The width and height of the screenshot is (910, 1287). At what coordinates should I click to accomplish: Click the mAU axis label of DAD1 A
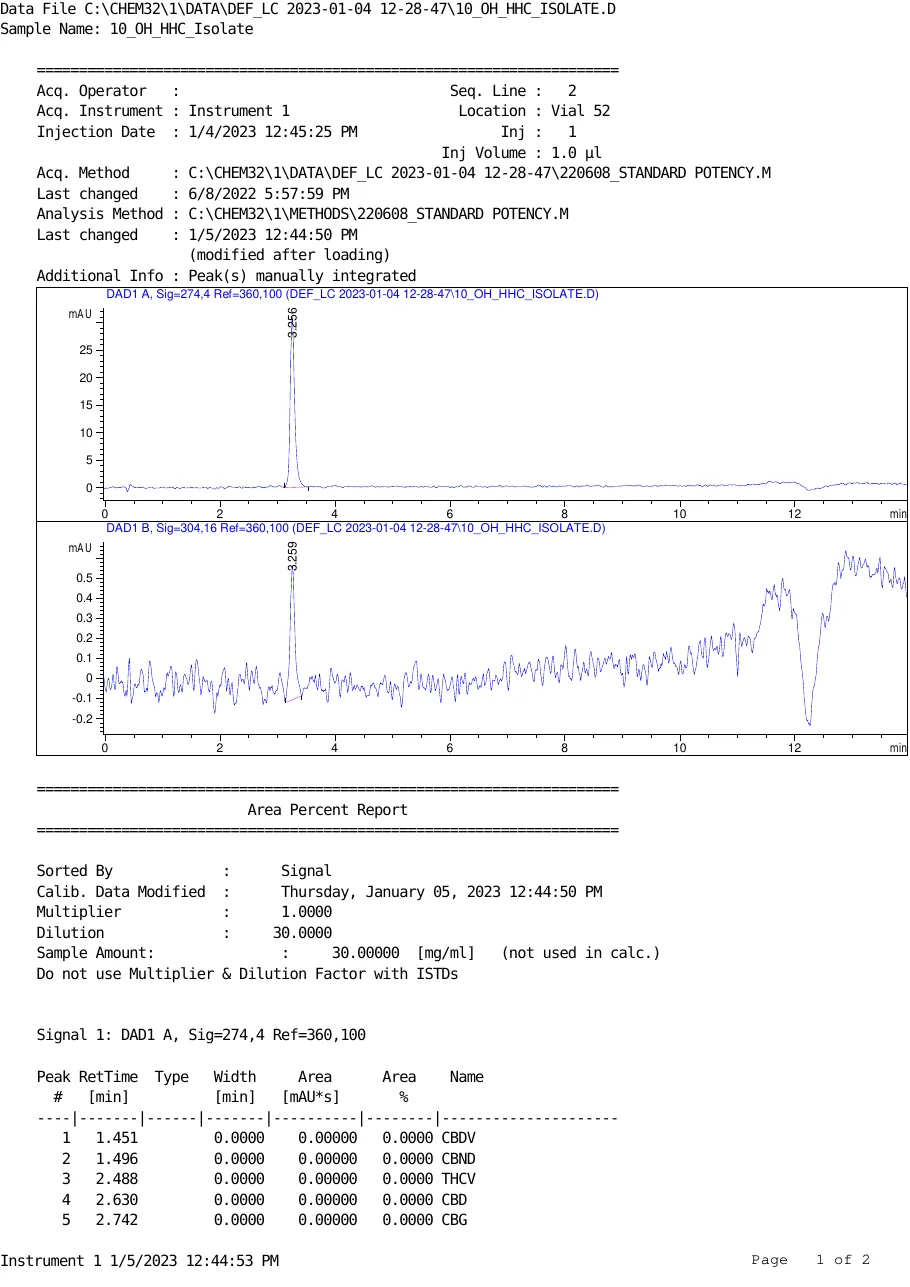coord(80,314)
